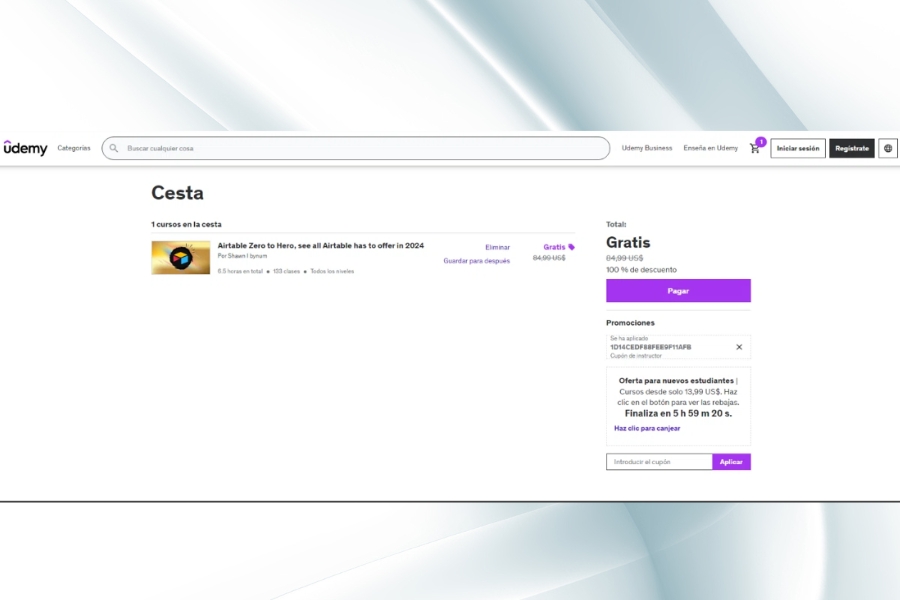
Task: Click Haz clic para canjear link
Action: point(647,428)
